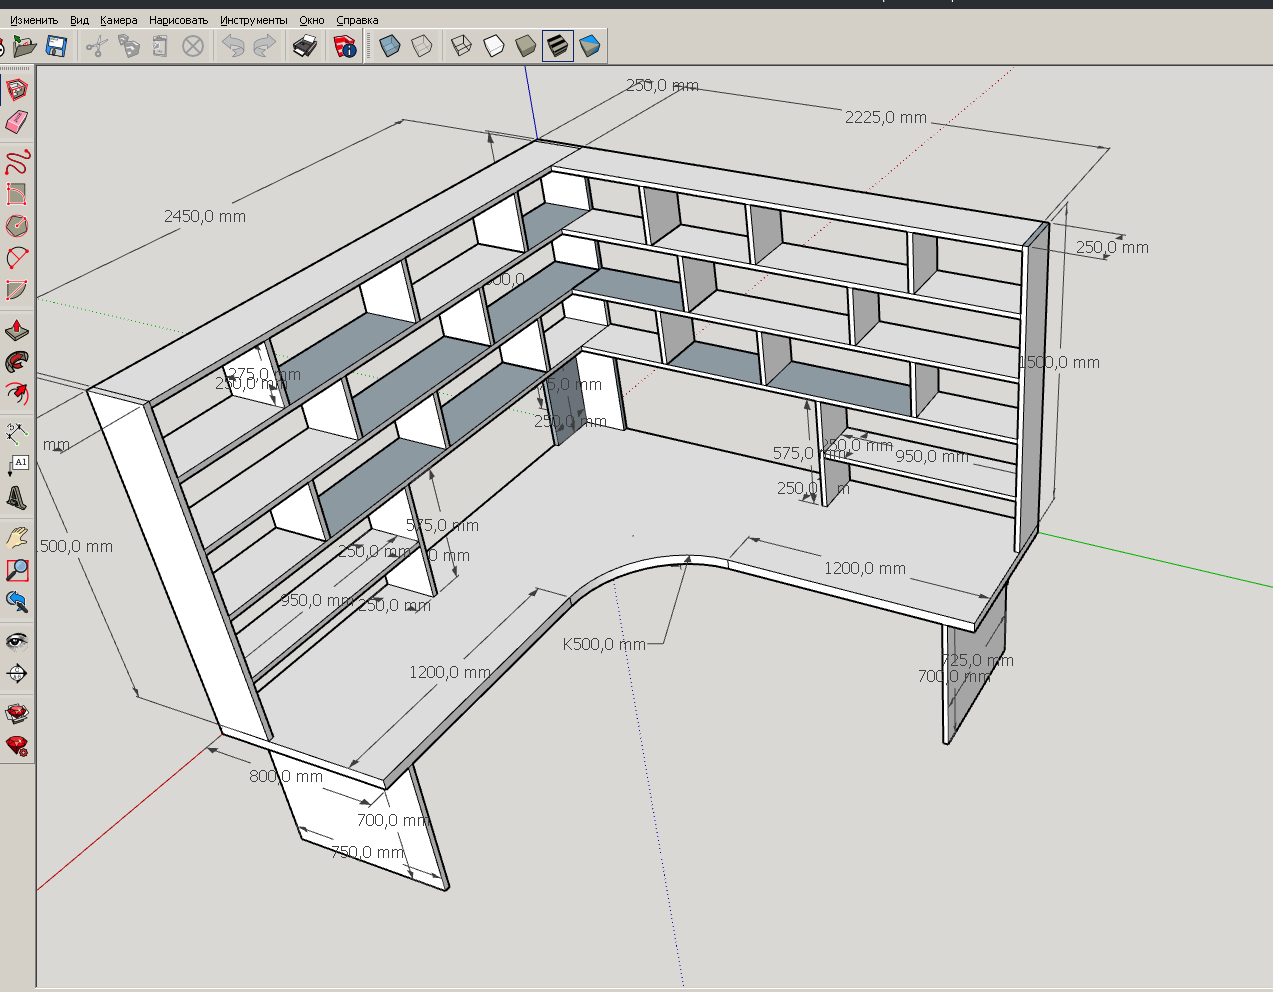The width and height of the screenshot is (1273, 992).
Task: Select the Look Around eye tool
Action: point(17,641)
